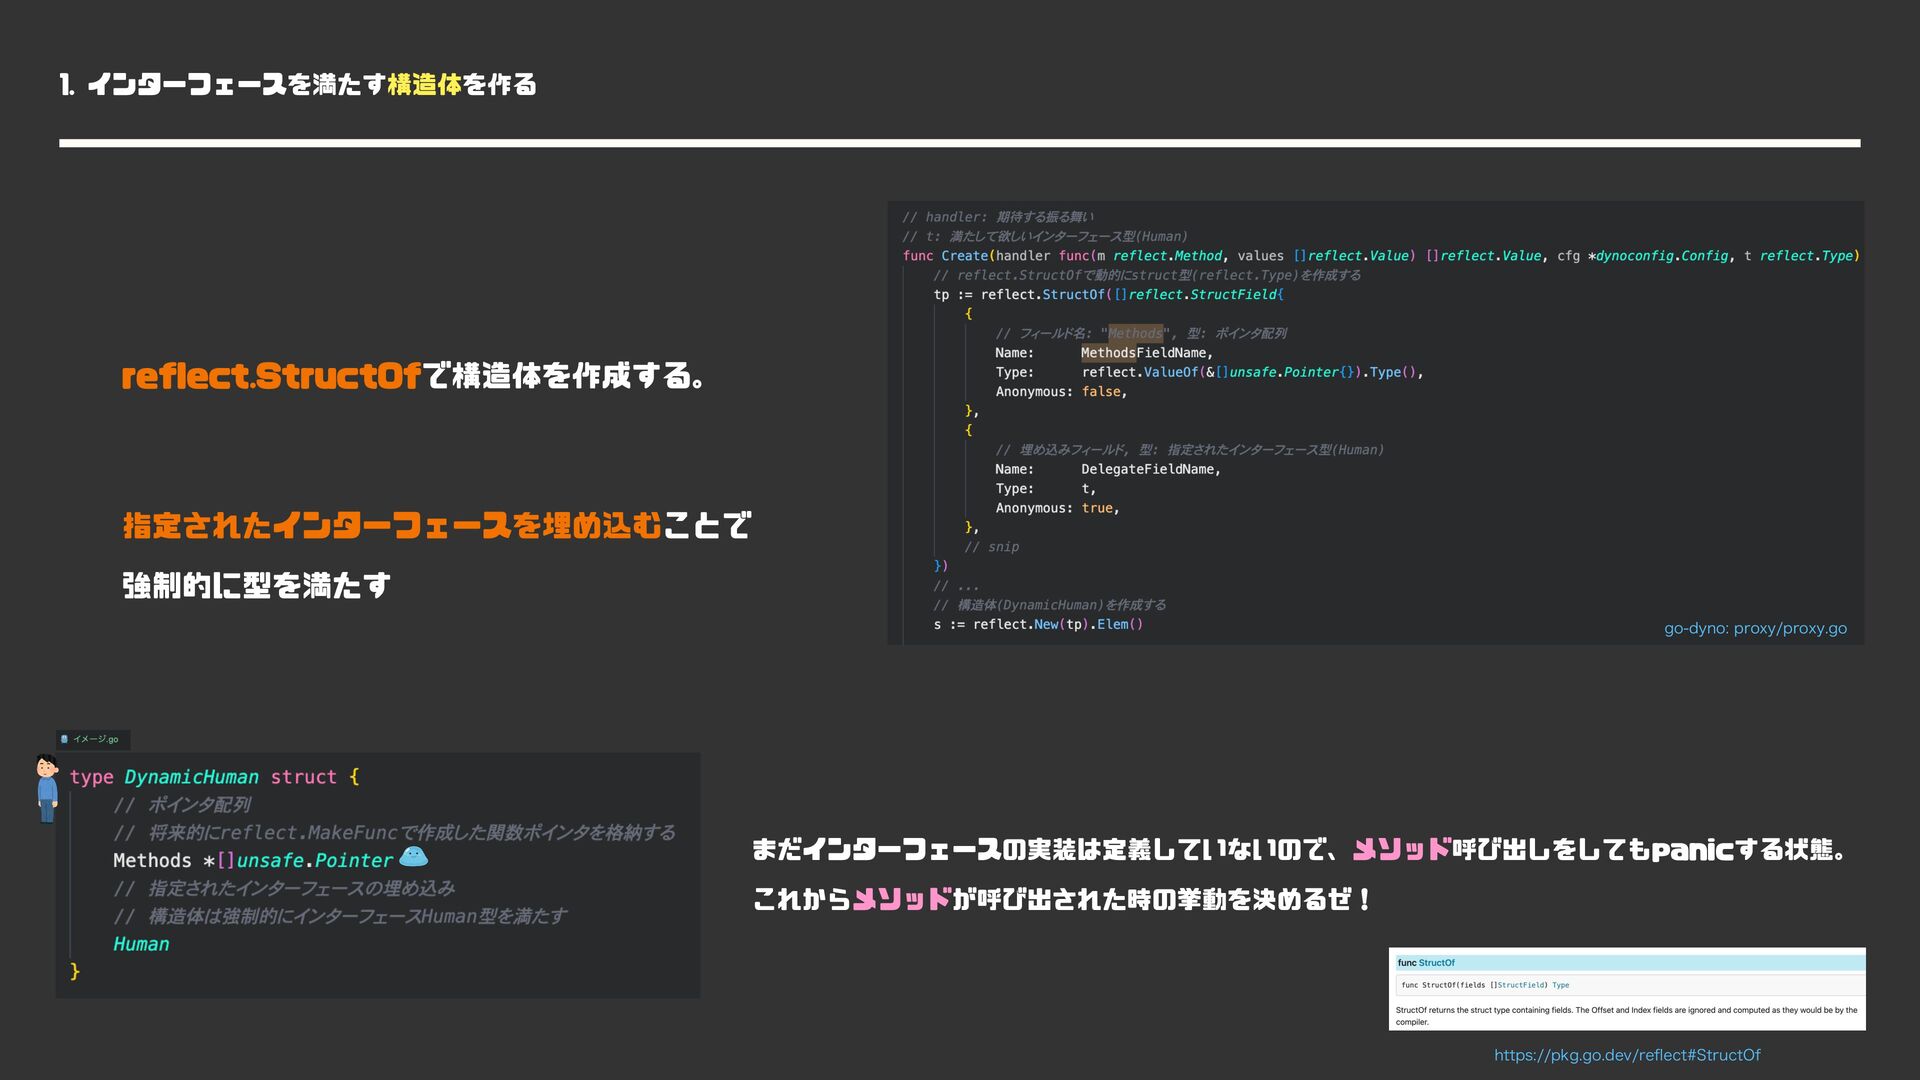Click the orange reflect.StructOf heading text
The height and width of the screenshot is (1080, 1920).
[x=271, y=376]
